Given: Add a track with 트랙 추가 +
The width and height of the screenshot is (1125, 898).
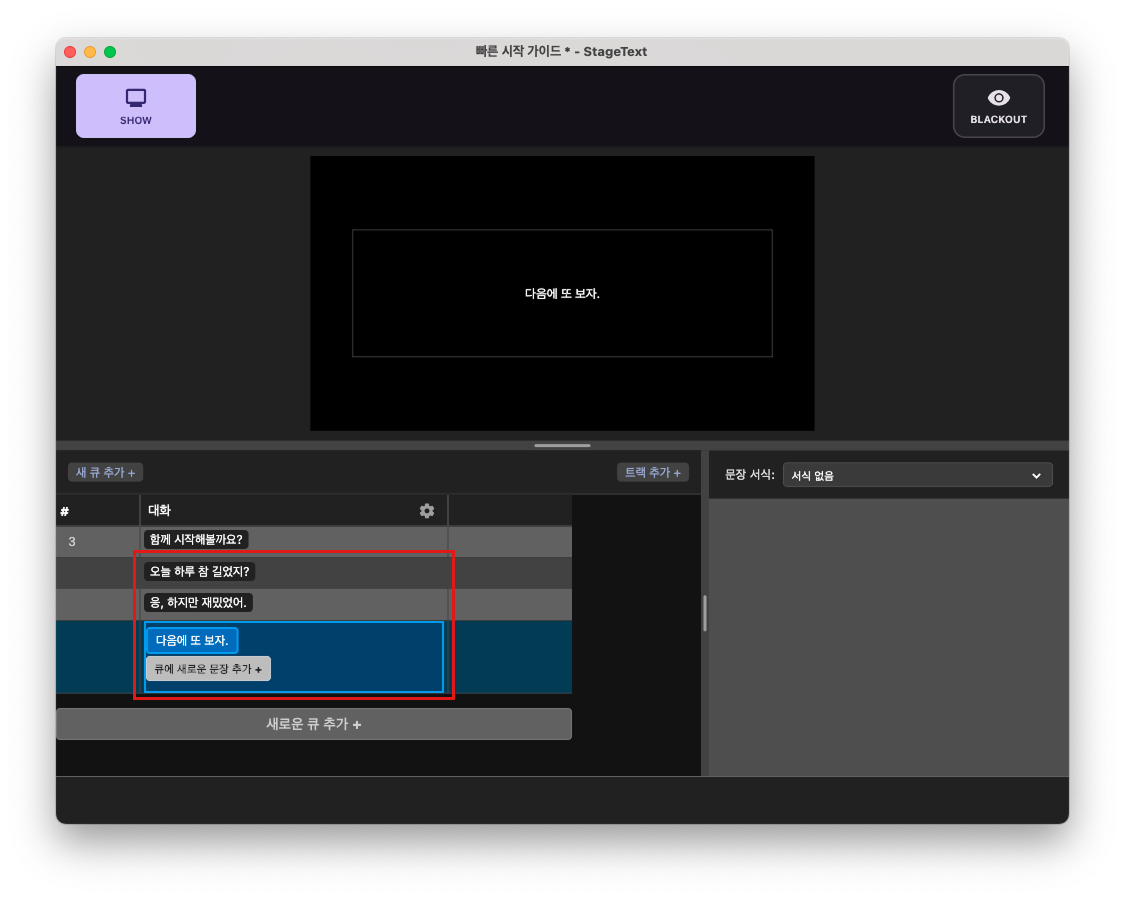Looking at the screenshot, I should pos(653,472).
